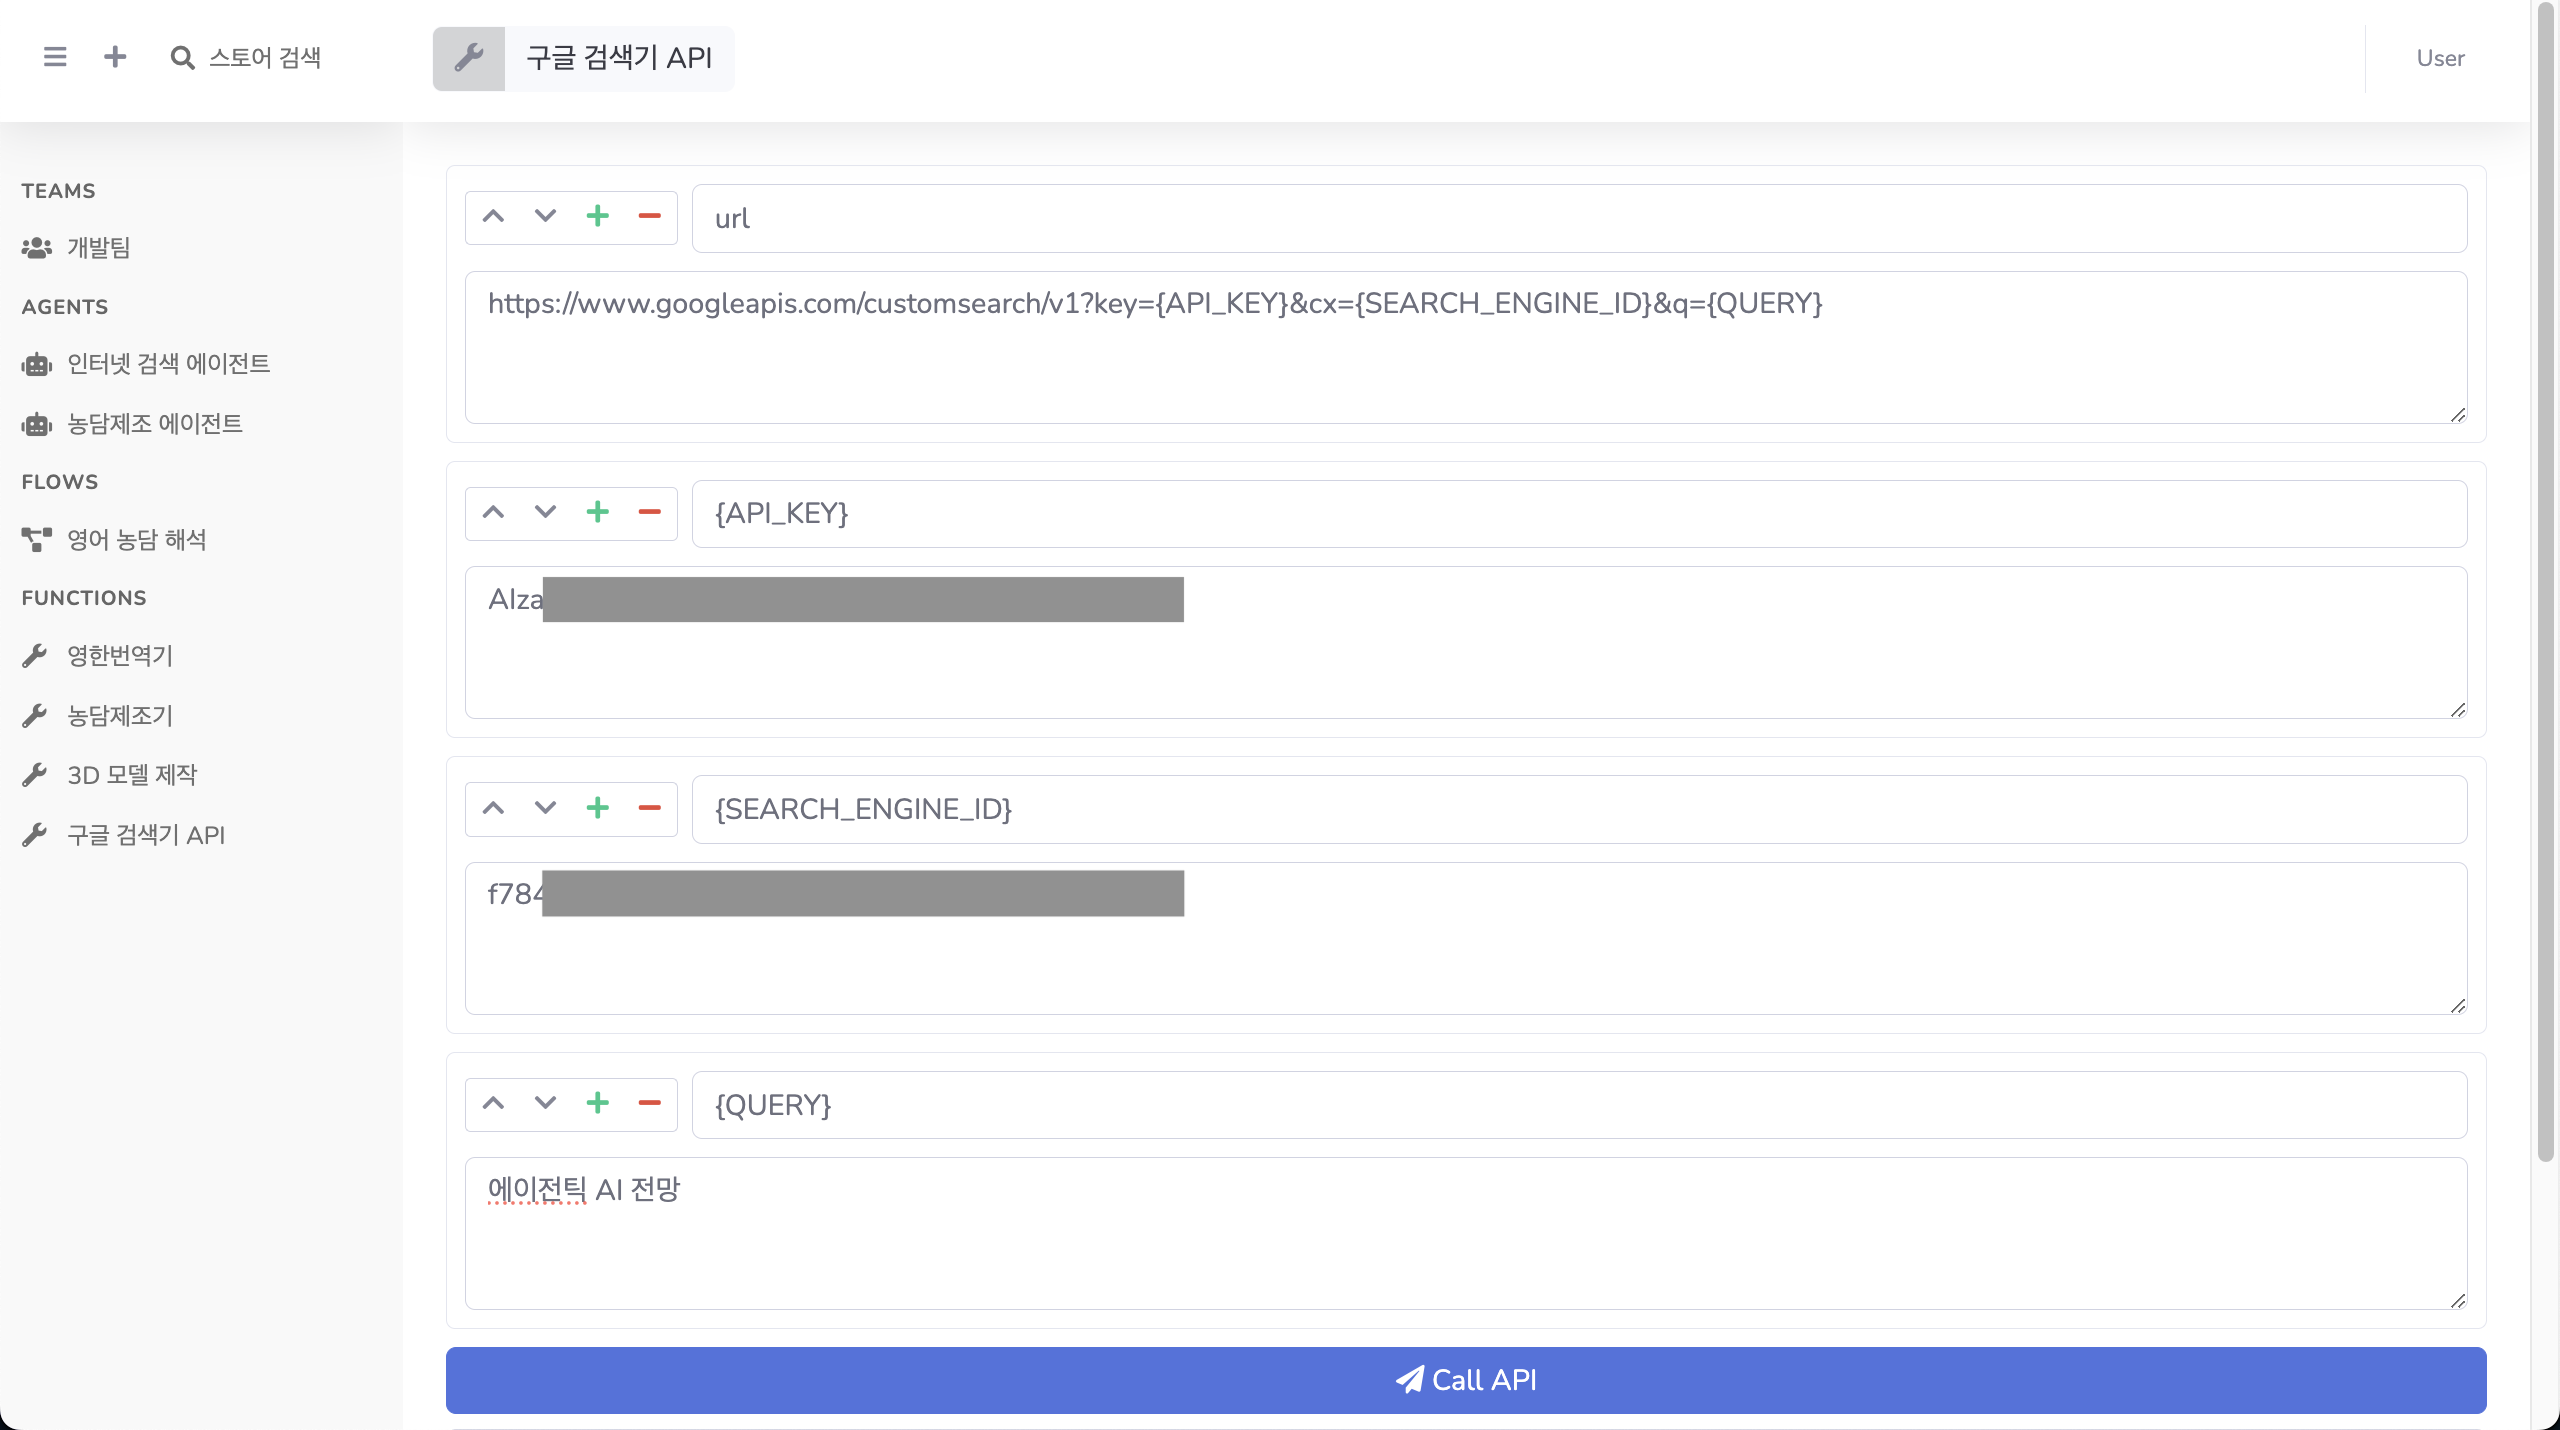Edit the {SEARCH_ENGINE_ID} name field
Viewport: 2560px width, 1430px height.
click(1579, 809)
